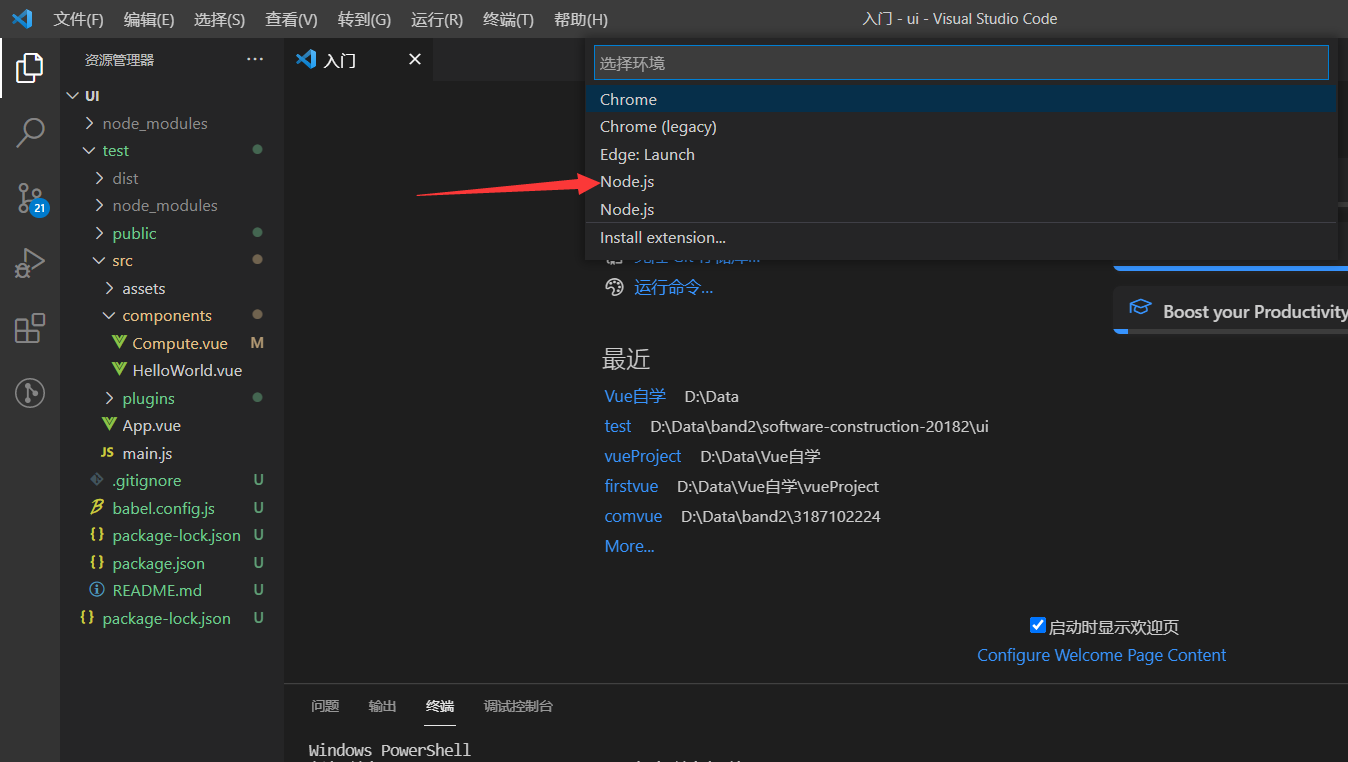Open the Extensions icon in the Activity Bar

(x=29, y=327)
